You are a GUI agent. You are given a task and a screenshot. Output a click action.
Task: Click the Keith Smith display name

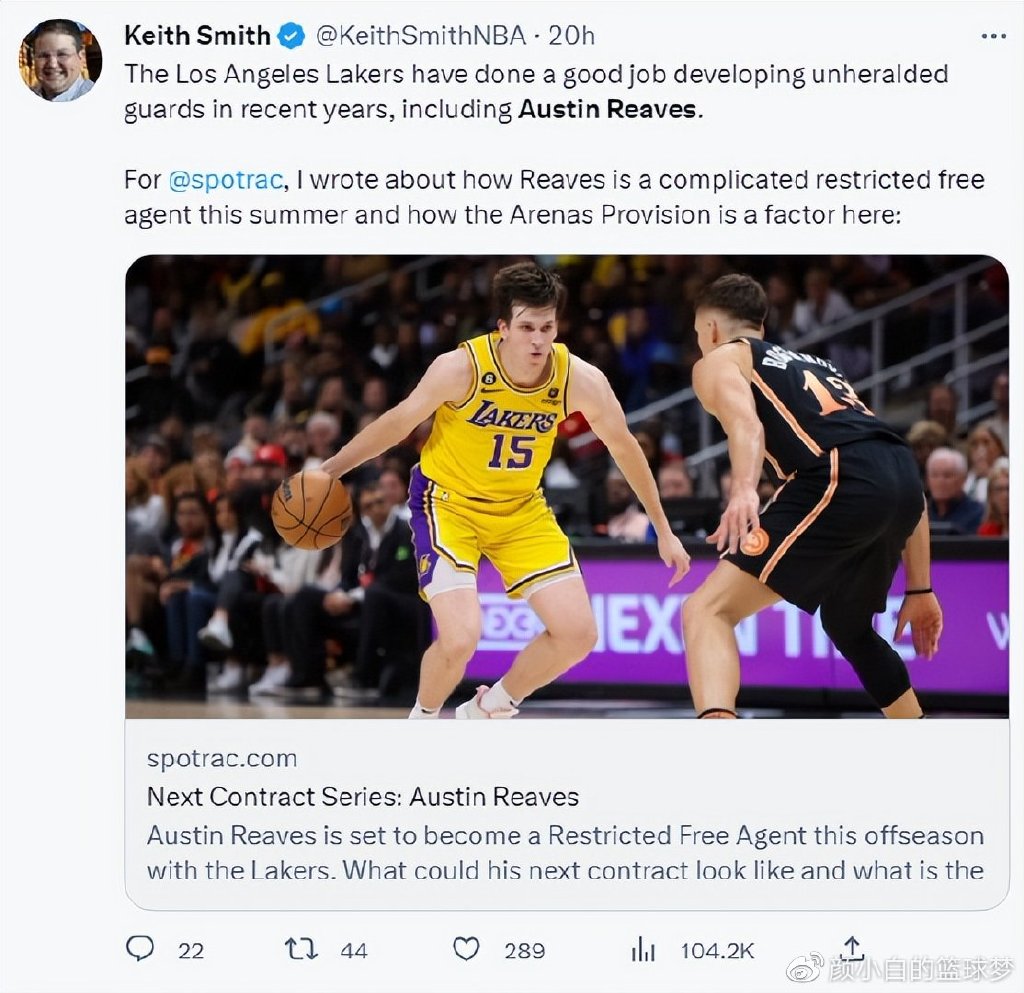pos(197,36)
